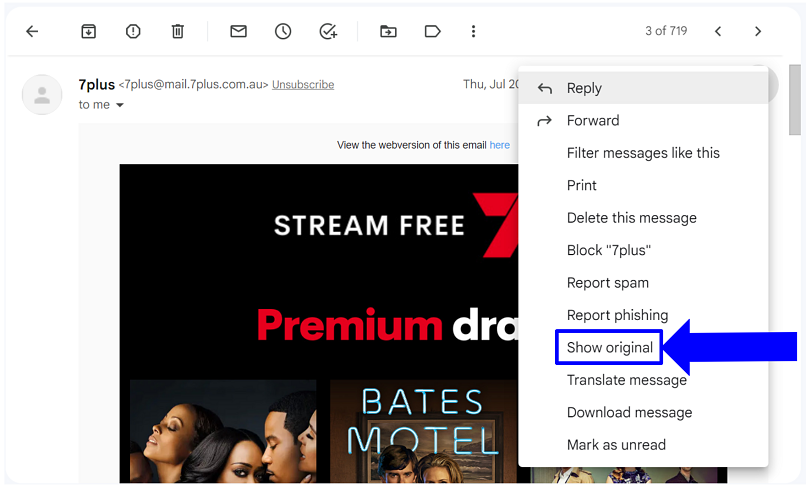Screen dimensions: 806x486
Task: Select Download message
Action: pyautogui.click(x=644, y=412)
